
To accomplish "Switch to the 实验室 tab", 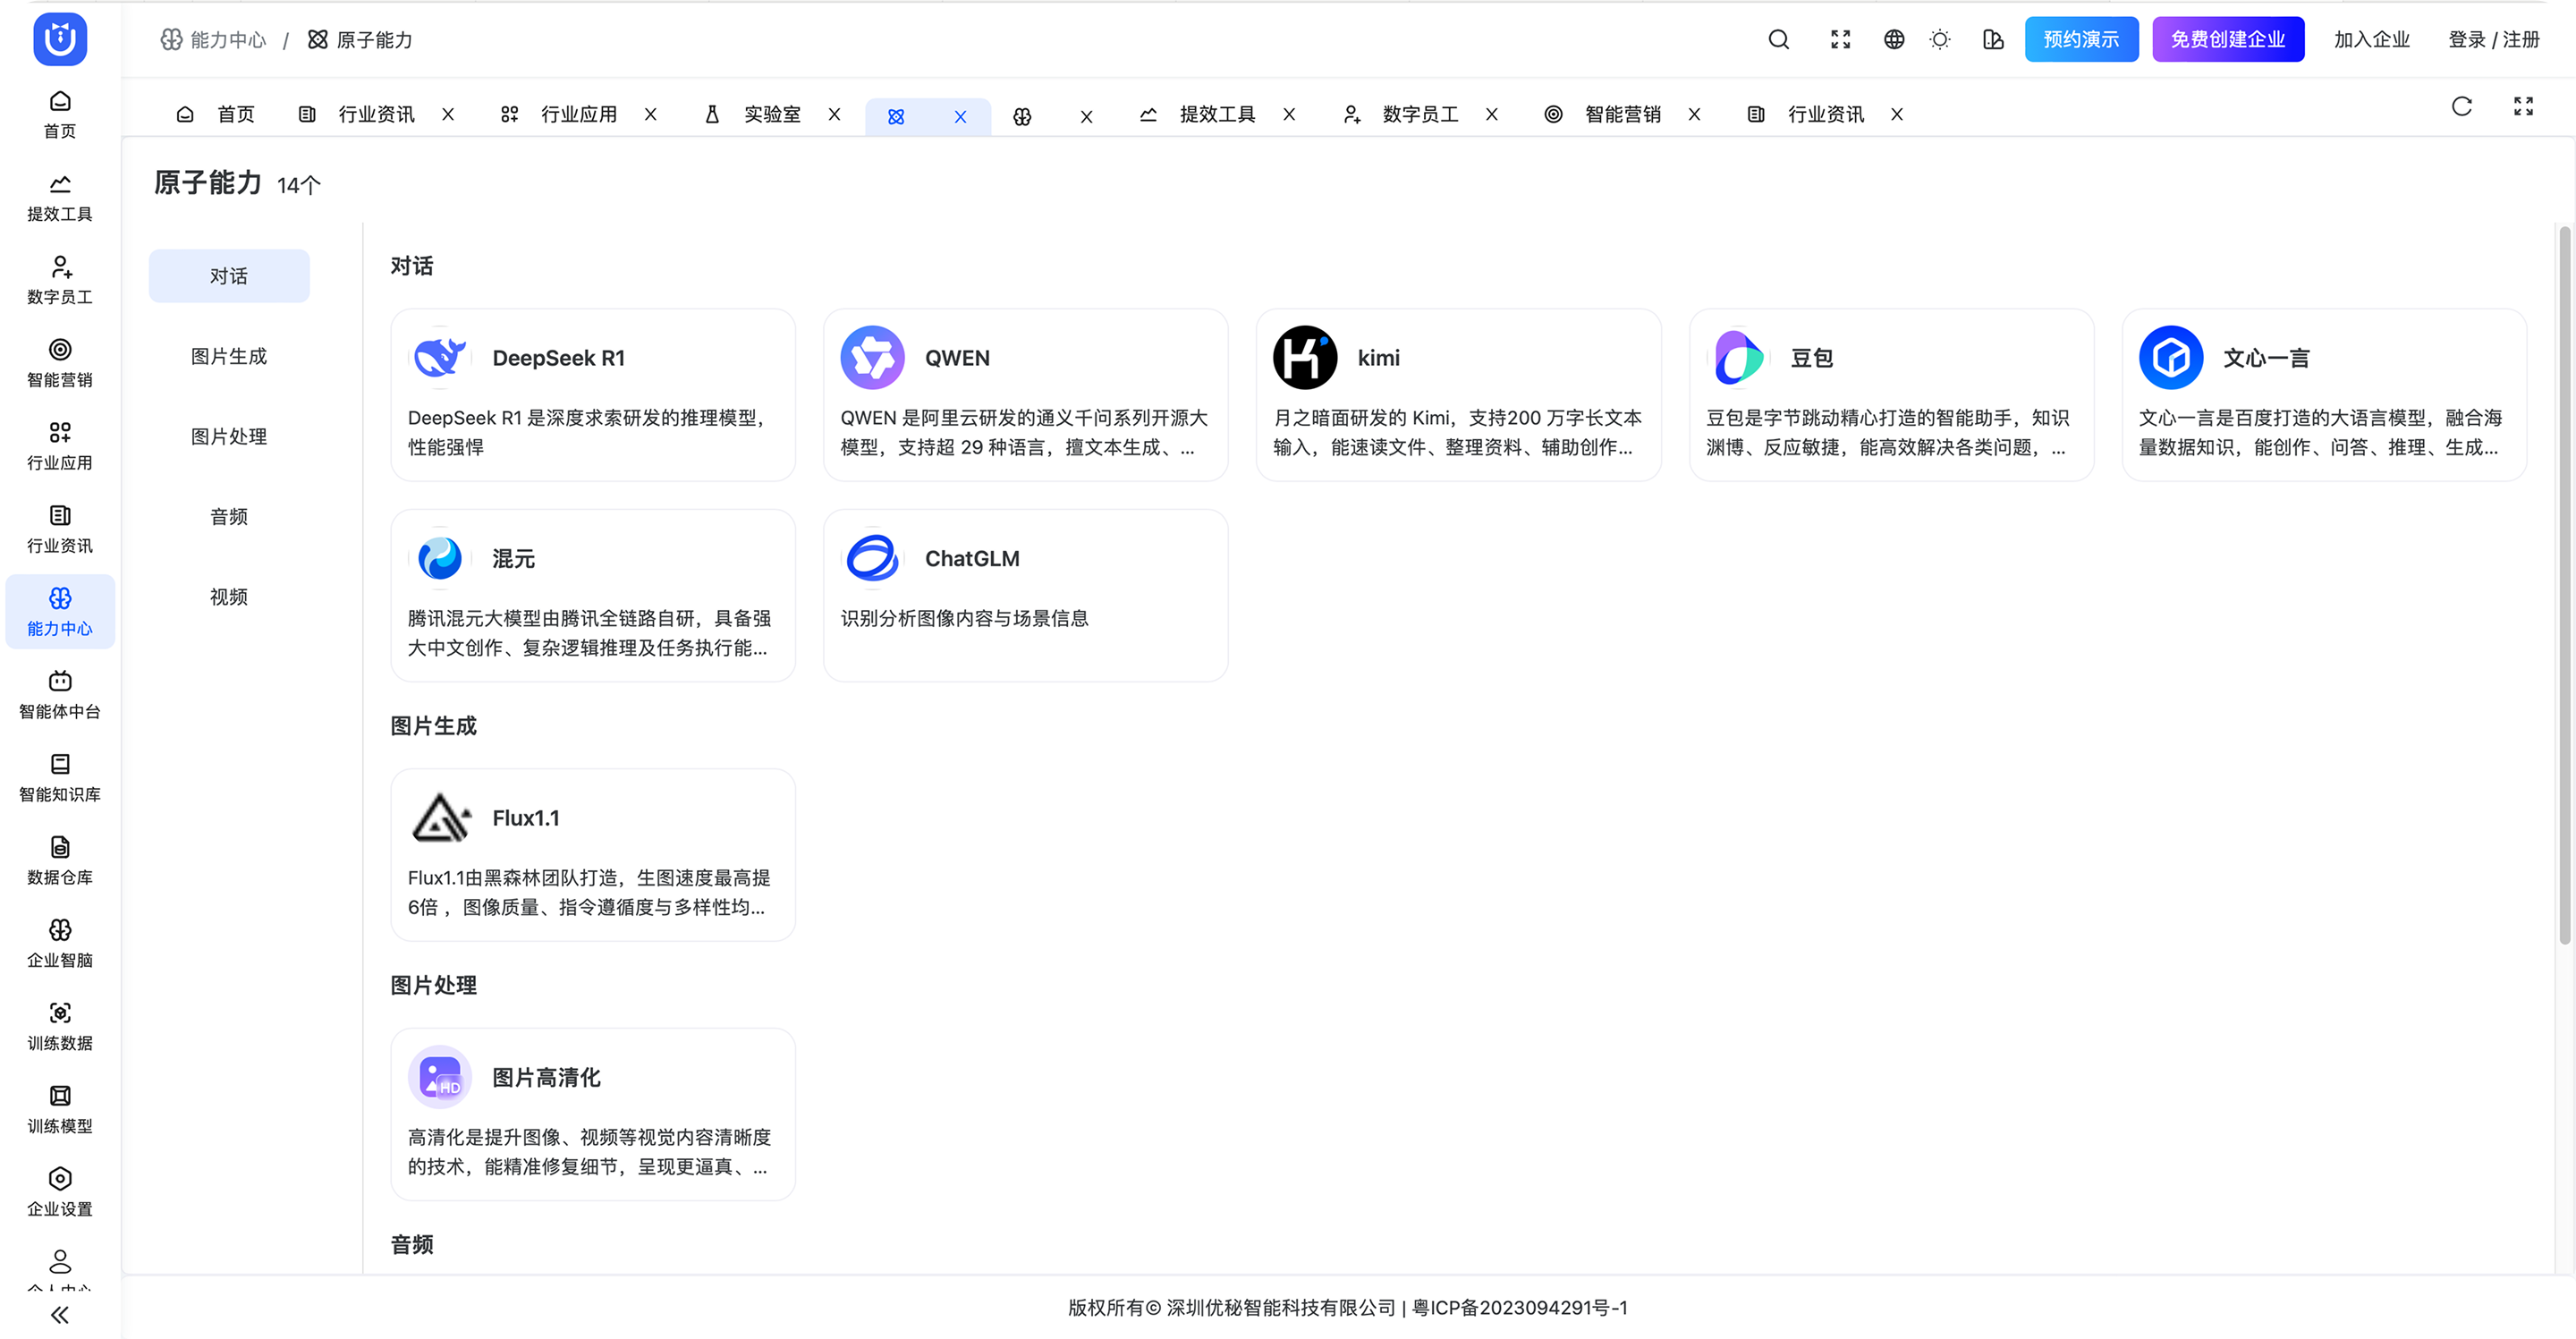I will (771, 115).
